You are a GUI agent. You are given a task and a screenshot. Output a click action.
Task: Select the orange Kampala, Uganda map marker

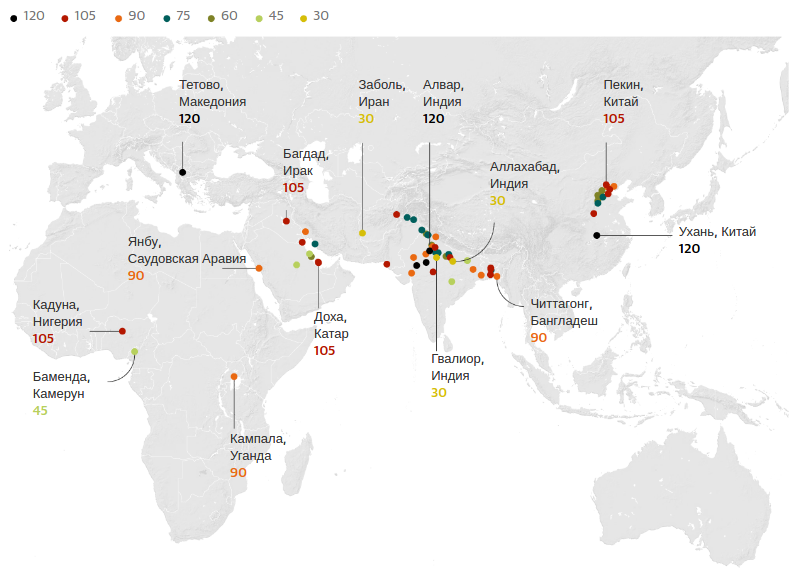(x=234, y=376)
